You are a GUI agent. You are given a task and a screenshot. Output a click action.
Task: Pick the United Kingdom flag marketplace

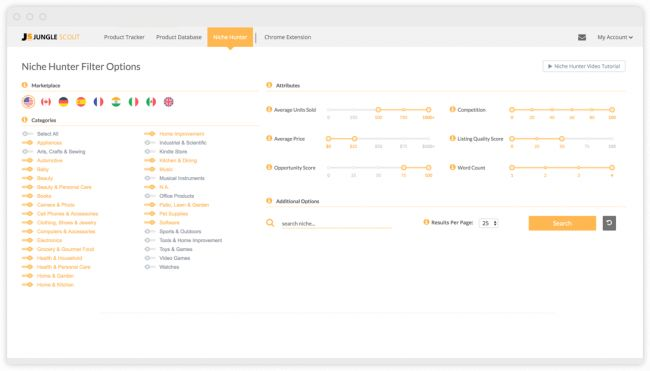coord(168,102)
